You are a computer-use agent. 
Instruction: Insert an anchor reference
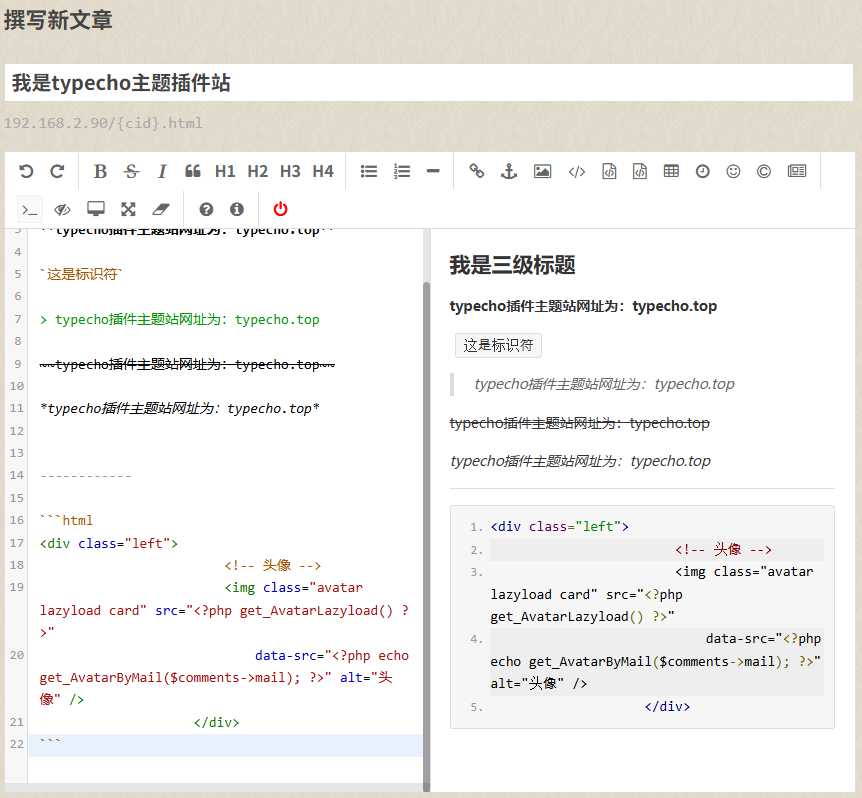coord(509,171)
